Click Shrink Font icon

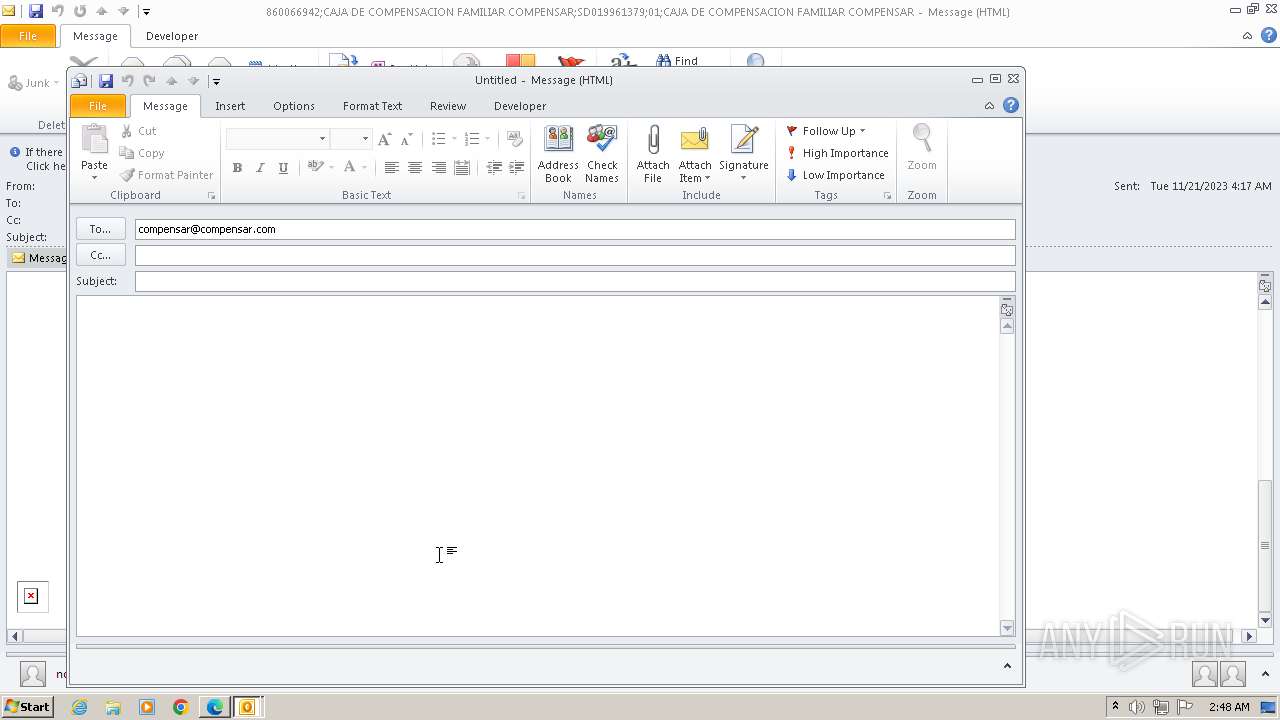click(405, 139)
